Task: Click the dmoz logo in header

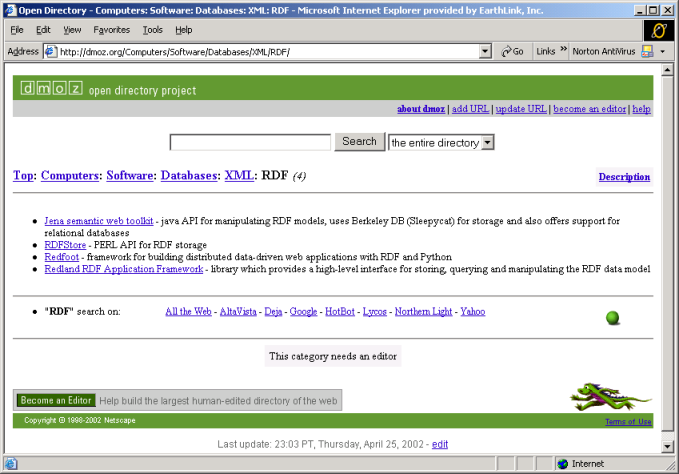Action: point(51,89)
